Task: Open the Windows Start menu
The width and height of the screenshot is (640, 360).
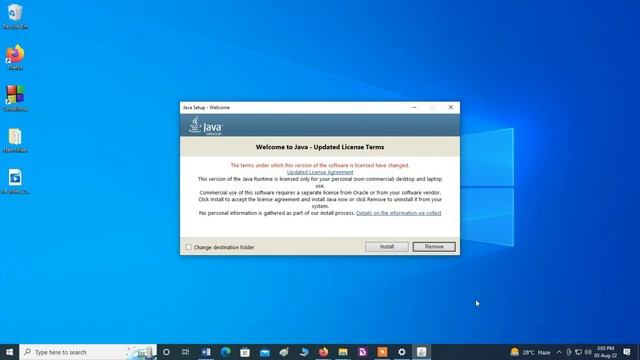Action: click(9, 352)
